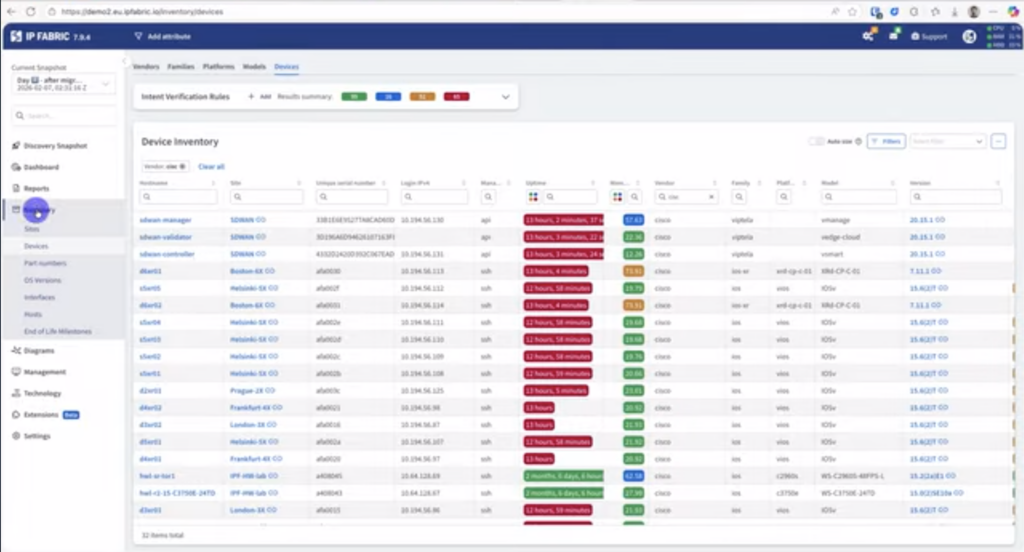Image resolution: width=1024 pixels, height=552 pixels.
Task: Click the Dashboard icon in the sidebar
Action: pos(16,167)
